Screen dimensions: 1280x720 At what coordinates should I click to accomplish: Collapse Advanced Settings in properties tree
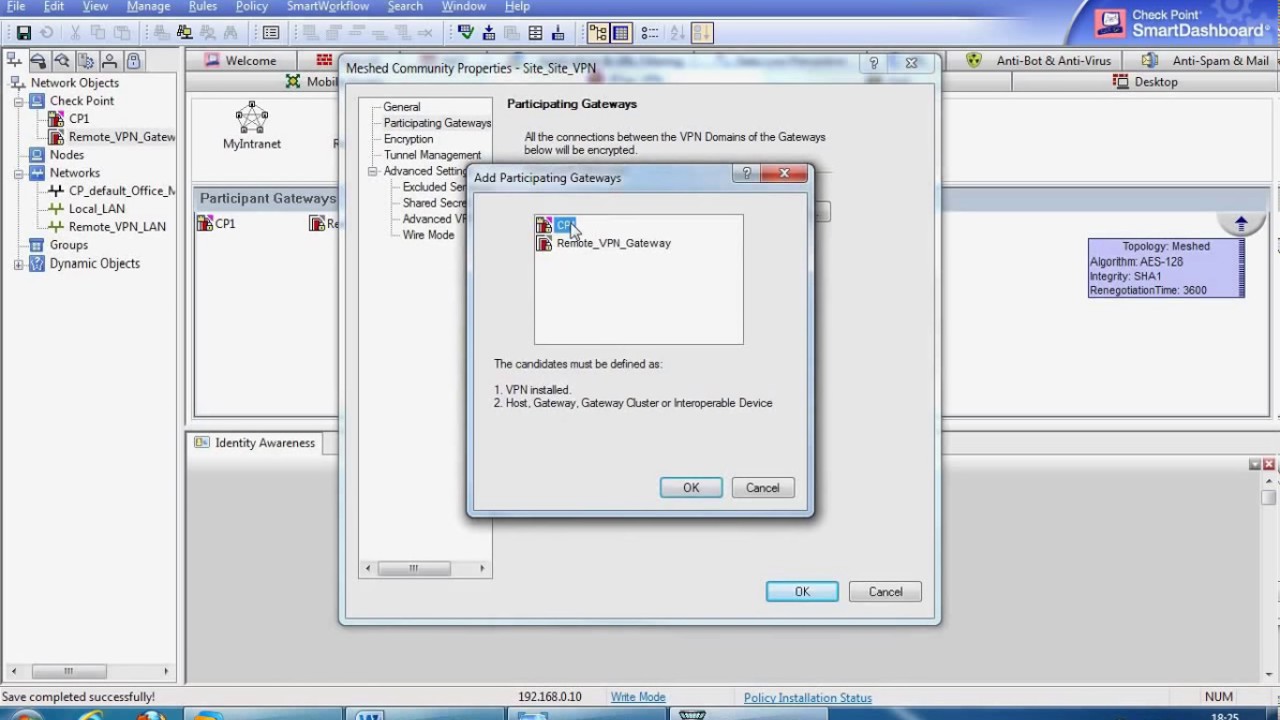372,171
